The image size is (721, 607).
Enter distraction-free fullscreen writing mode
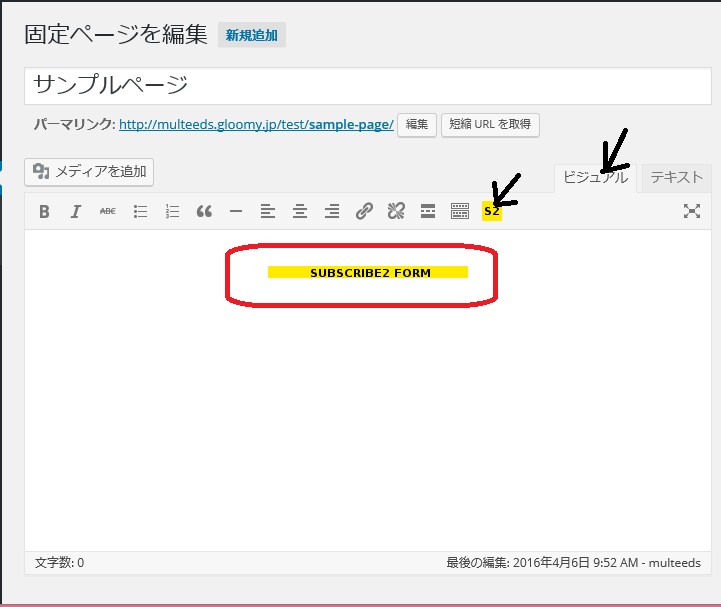[x=691, y=211]
